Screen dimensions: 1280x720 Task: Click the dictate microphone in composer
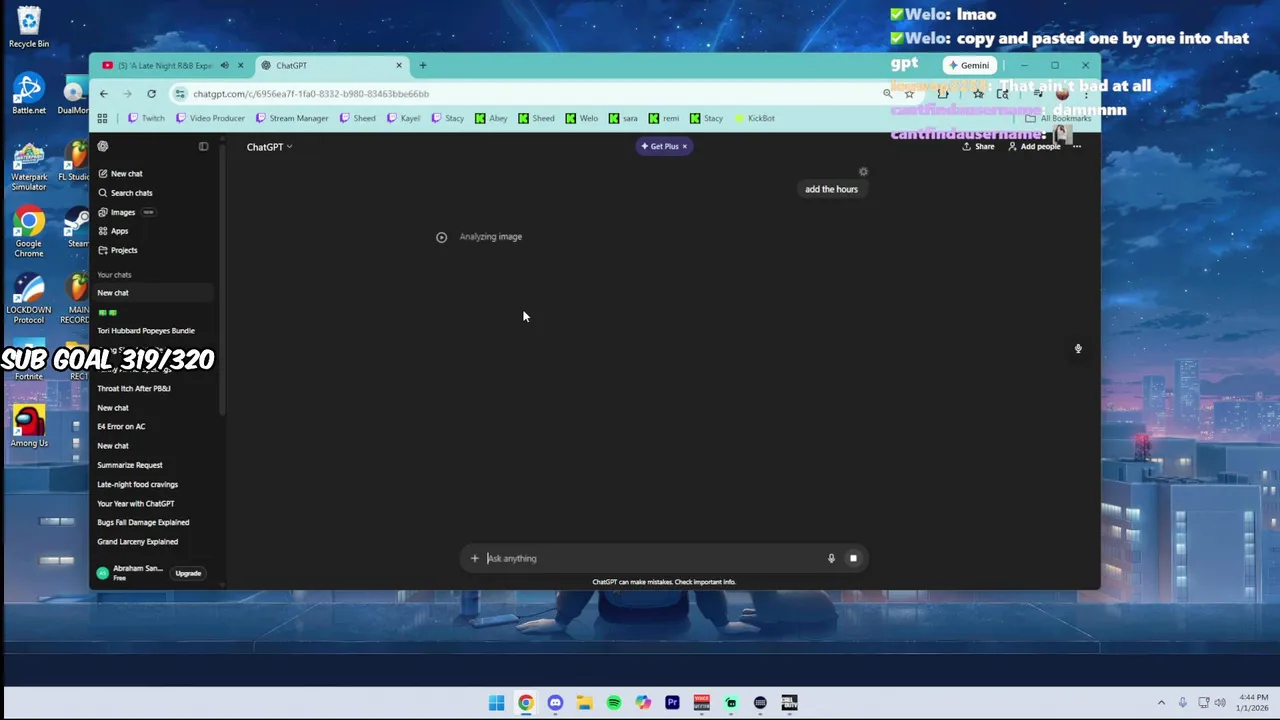[x=831, y=558]
